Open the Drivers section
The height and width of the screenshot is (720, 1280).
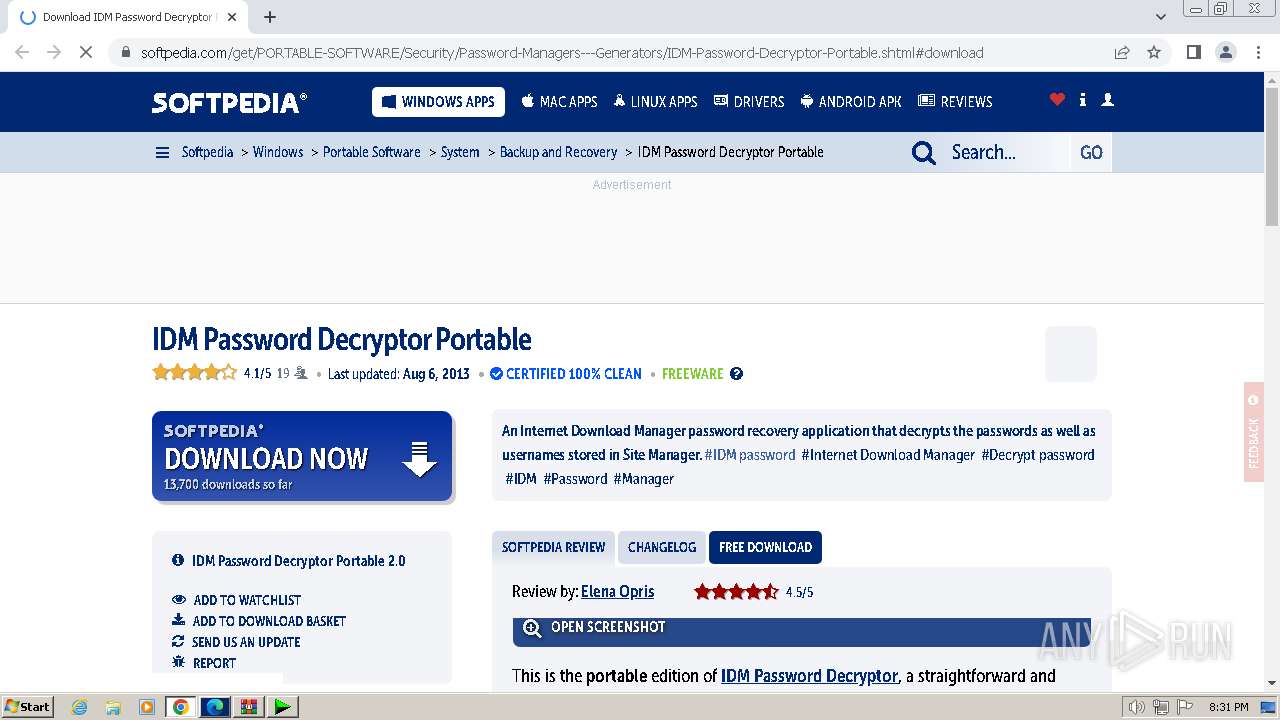(x=749, y=102)
